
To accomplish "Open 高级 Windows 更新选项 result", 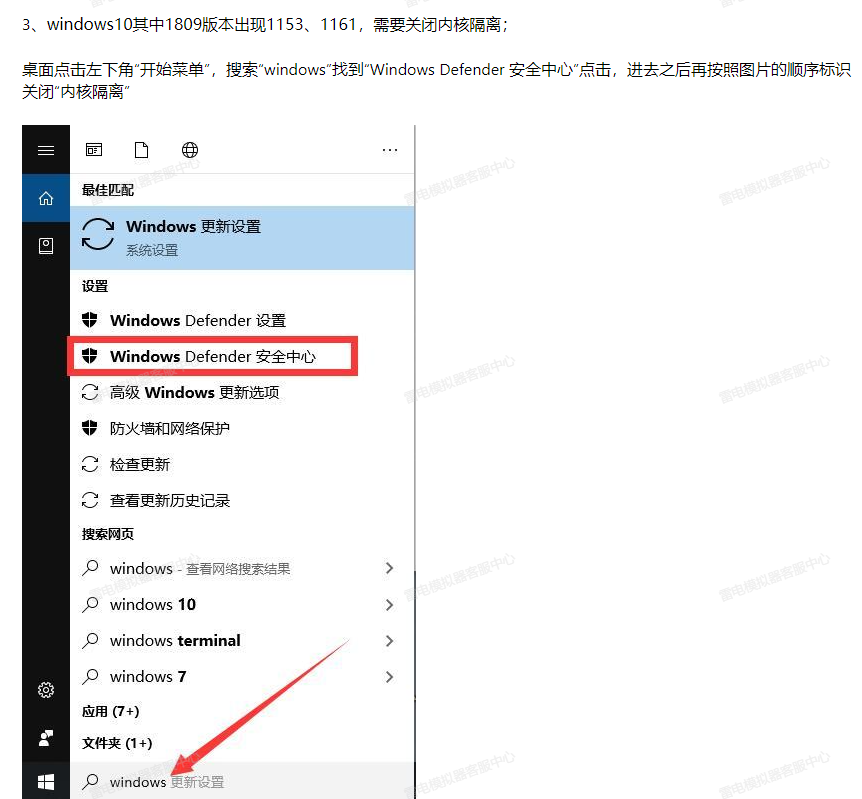I will pyautogui.click(x=242, y=392).
